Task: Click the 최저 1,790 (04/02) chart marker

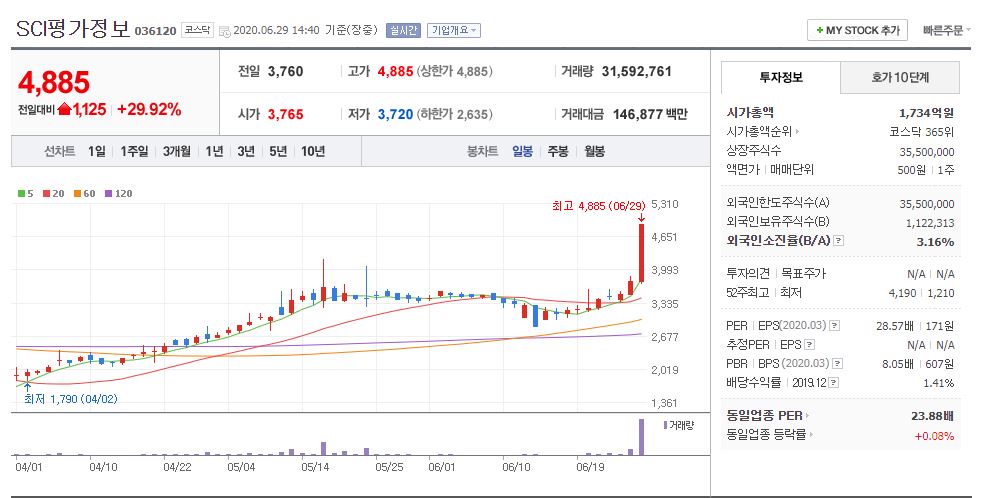Action: coord(70,399)
